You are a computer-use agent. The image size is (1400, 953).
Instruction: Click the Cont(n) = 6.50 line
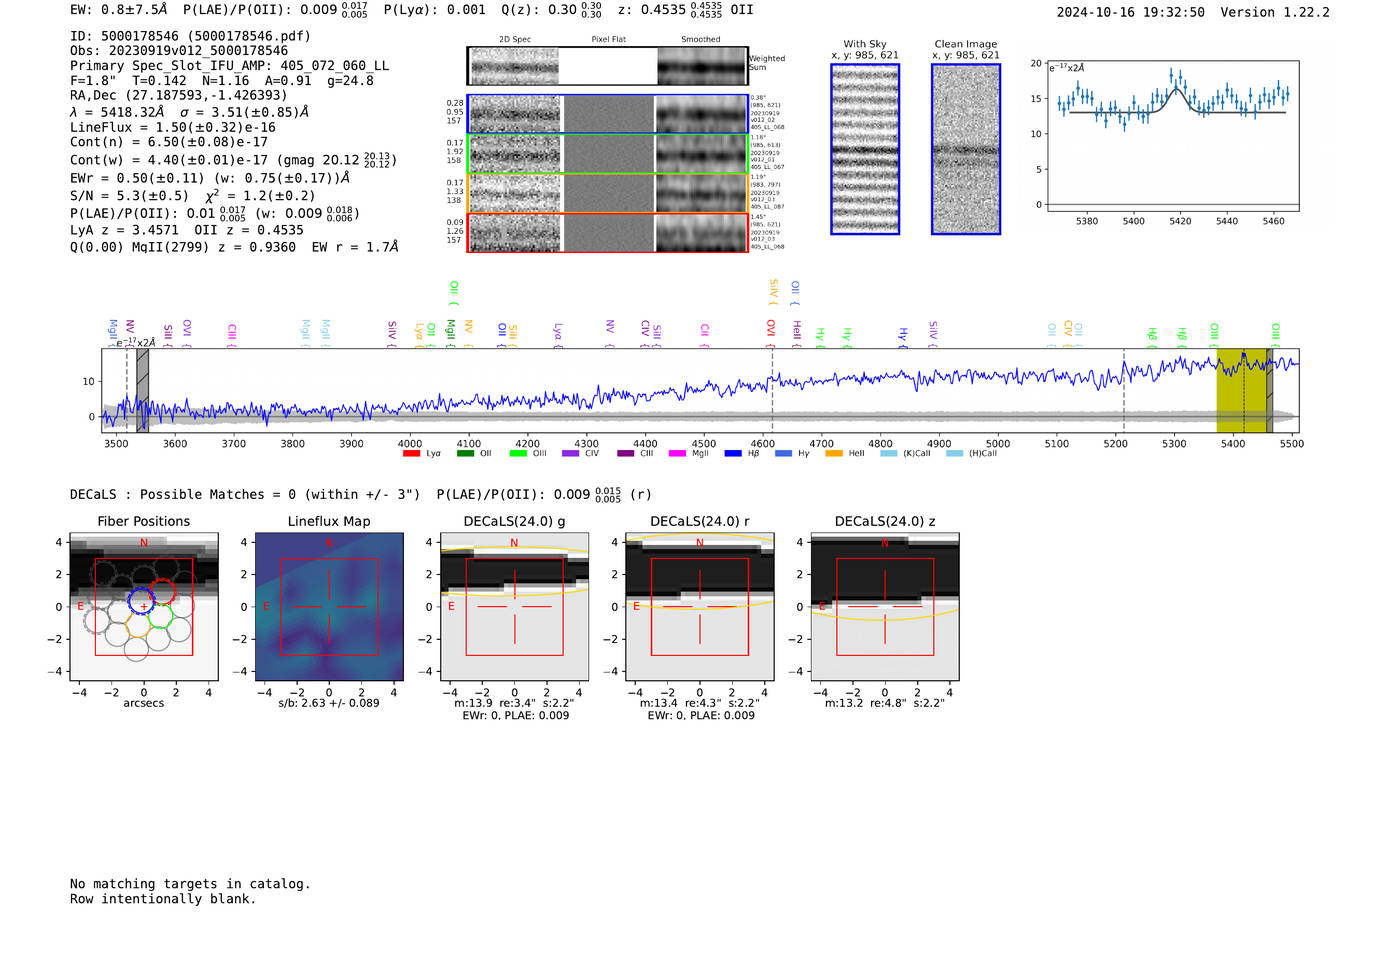(169, 143)
